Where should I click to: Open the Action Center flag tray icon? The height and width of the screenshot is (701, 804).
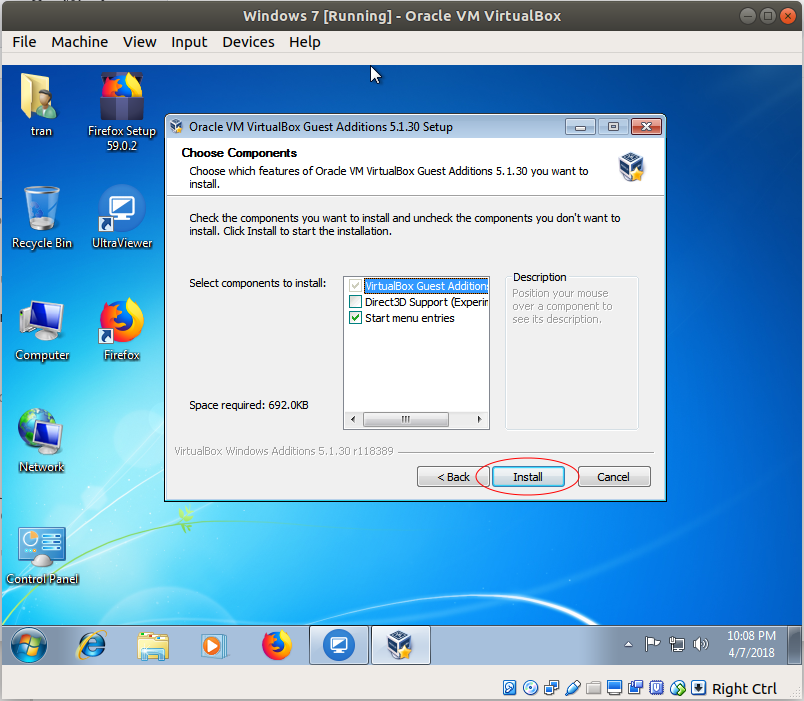click(652, 644)
